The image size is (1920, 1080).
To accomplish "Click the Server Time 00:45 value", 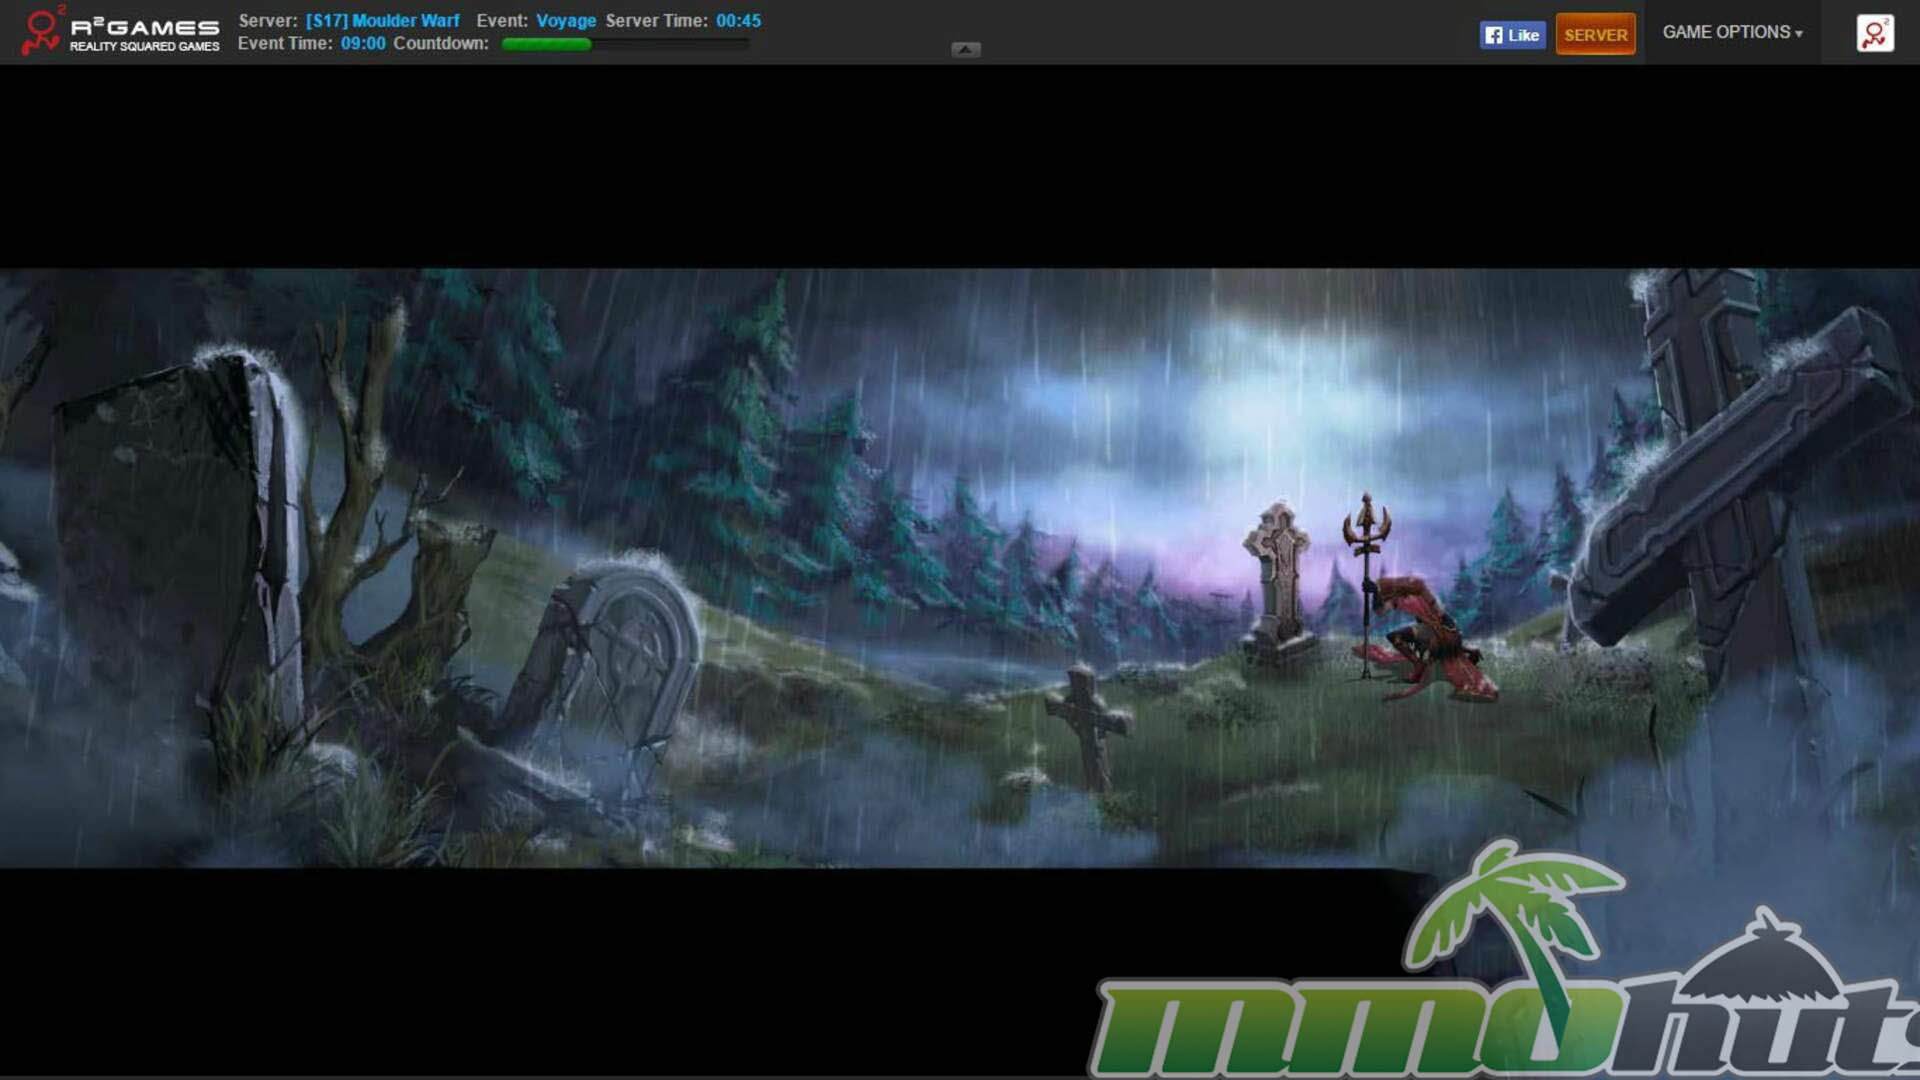I will click(738, 20).
